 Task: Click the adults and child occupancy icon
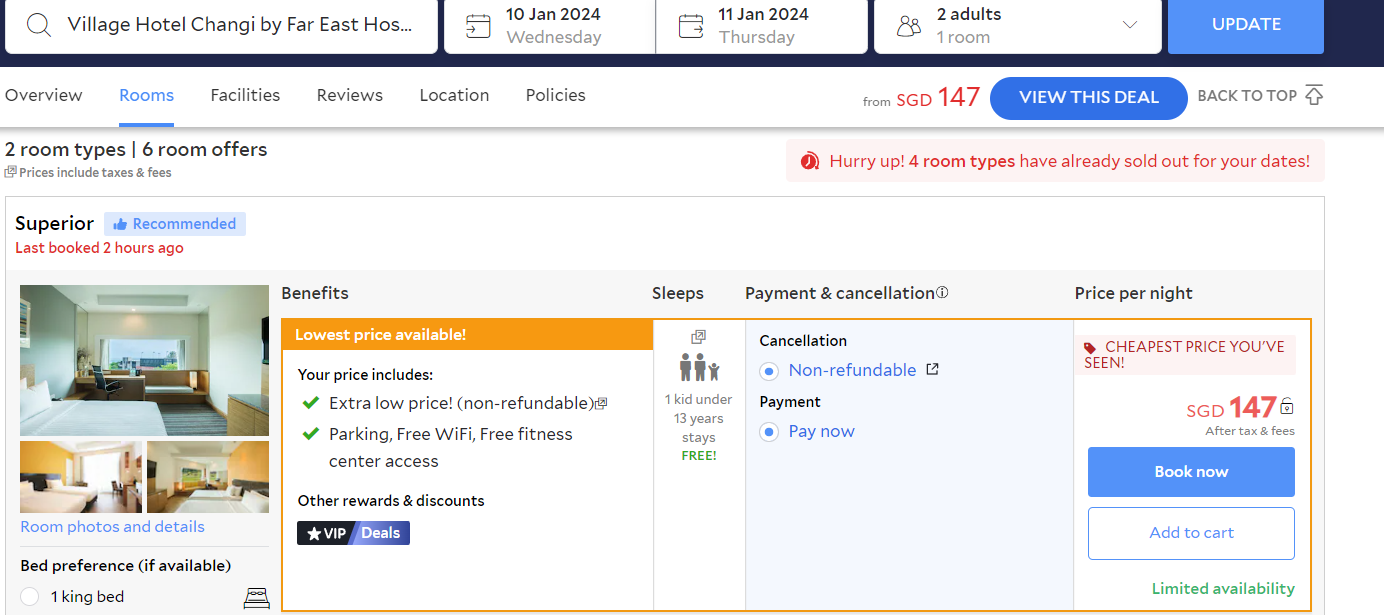pos(699,367)
